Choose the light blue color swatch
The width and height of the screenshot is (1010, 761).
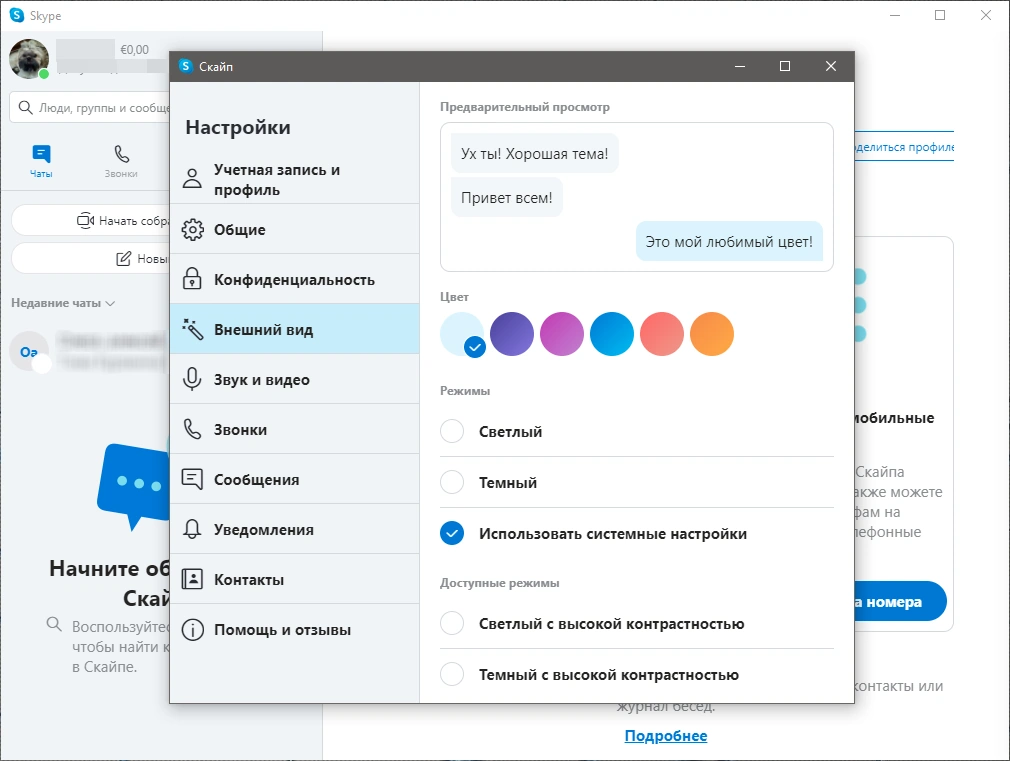pyautogui.click(x=462, y=334)
